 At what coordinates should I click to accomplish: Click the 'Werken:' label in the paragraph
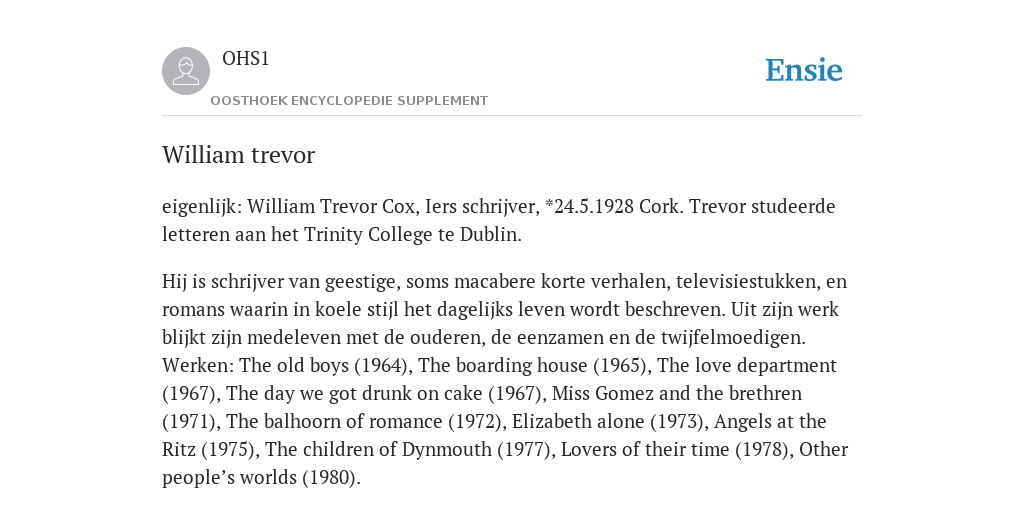pos(198,365)
